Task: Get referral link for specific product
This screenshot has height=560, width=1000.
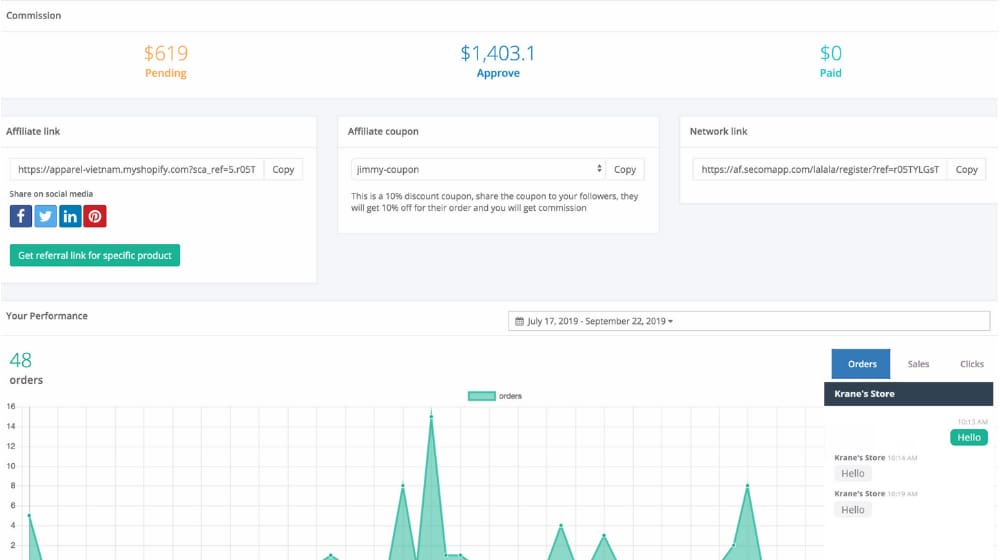Action: point(95,256)
